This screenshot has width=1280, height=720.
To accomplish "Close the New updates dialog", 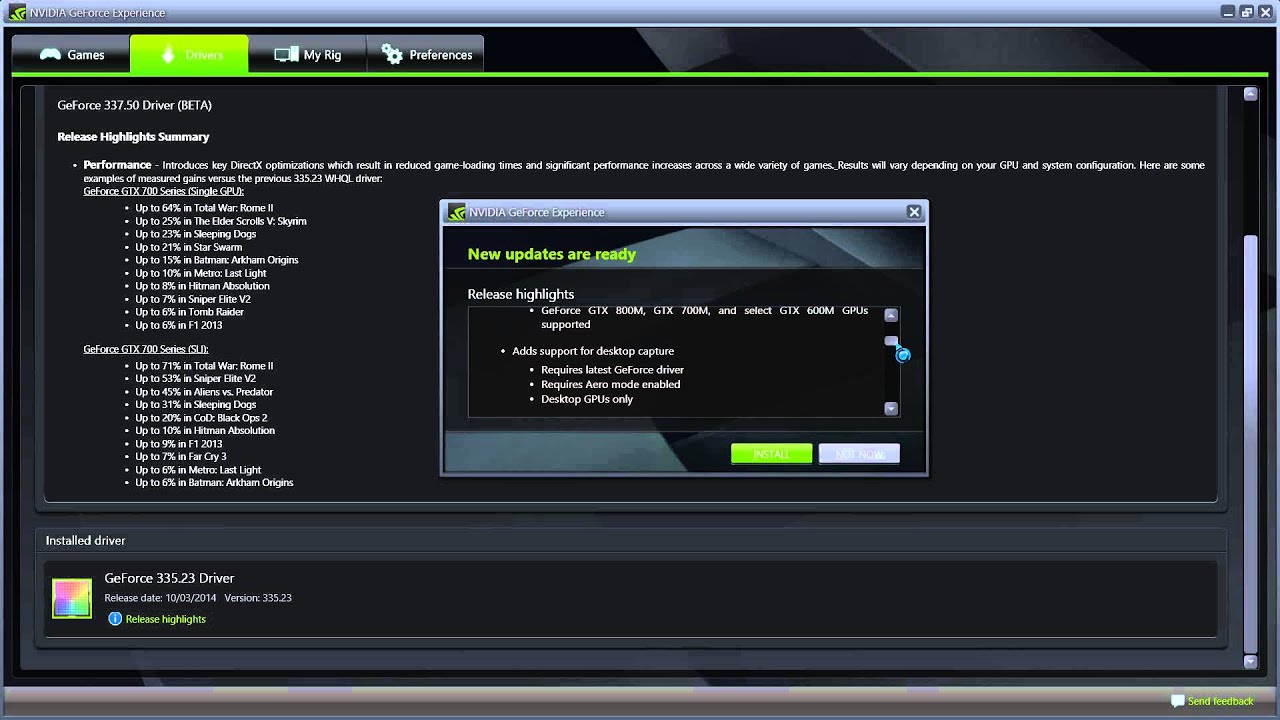I will [x=914, y=212].
